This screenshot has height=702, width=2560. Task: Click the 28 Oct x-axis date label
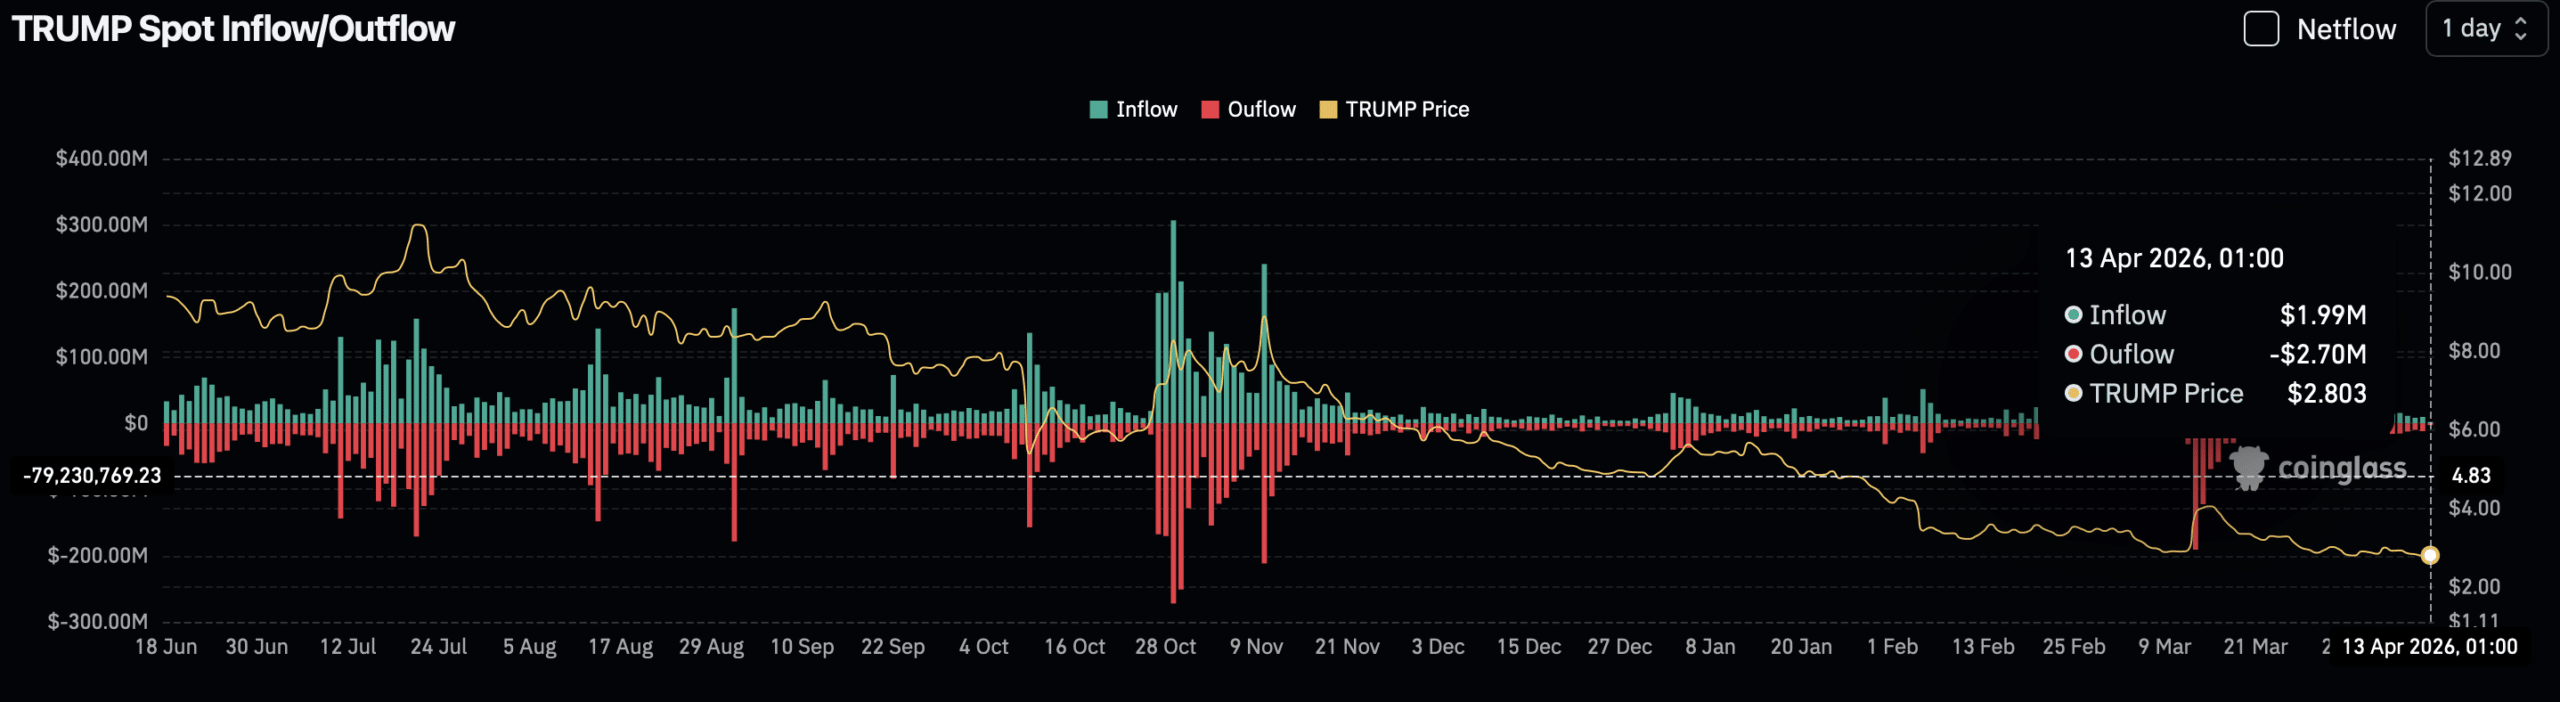coord(1164,647)
